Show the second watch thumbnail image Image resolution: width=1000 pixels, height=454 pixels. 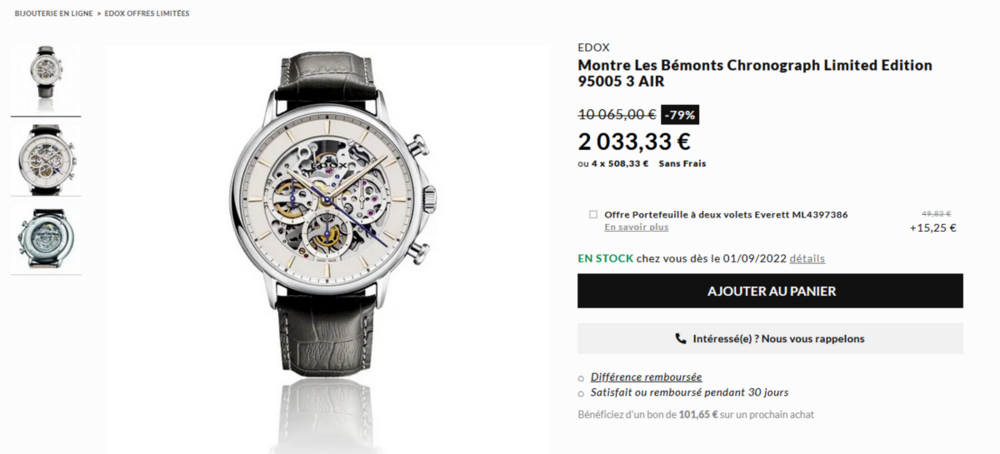point(45,160)
